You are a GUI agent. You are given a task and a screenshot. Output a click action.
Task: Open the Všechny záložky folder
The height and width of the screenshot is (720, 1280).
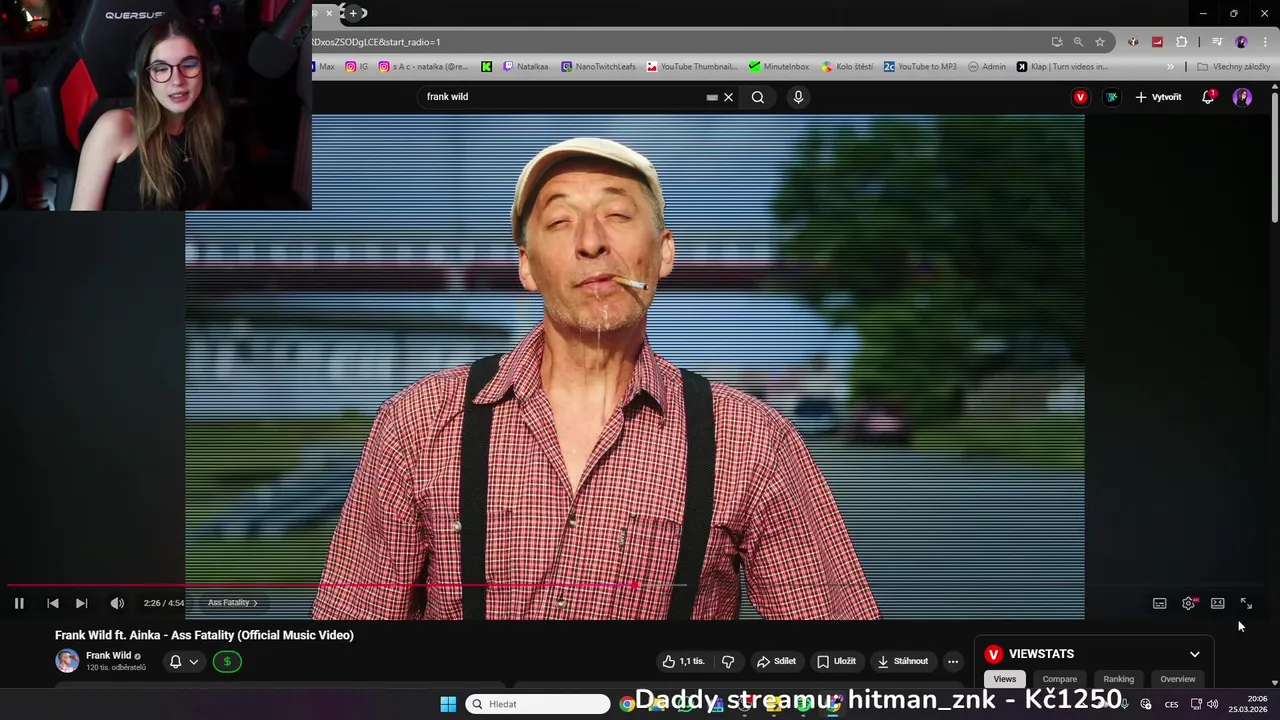pyautogui.click(x=1233, y=67)
